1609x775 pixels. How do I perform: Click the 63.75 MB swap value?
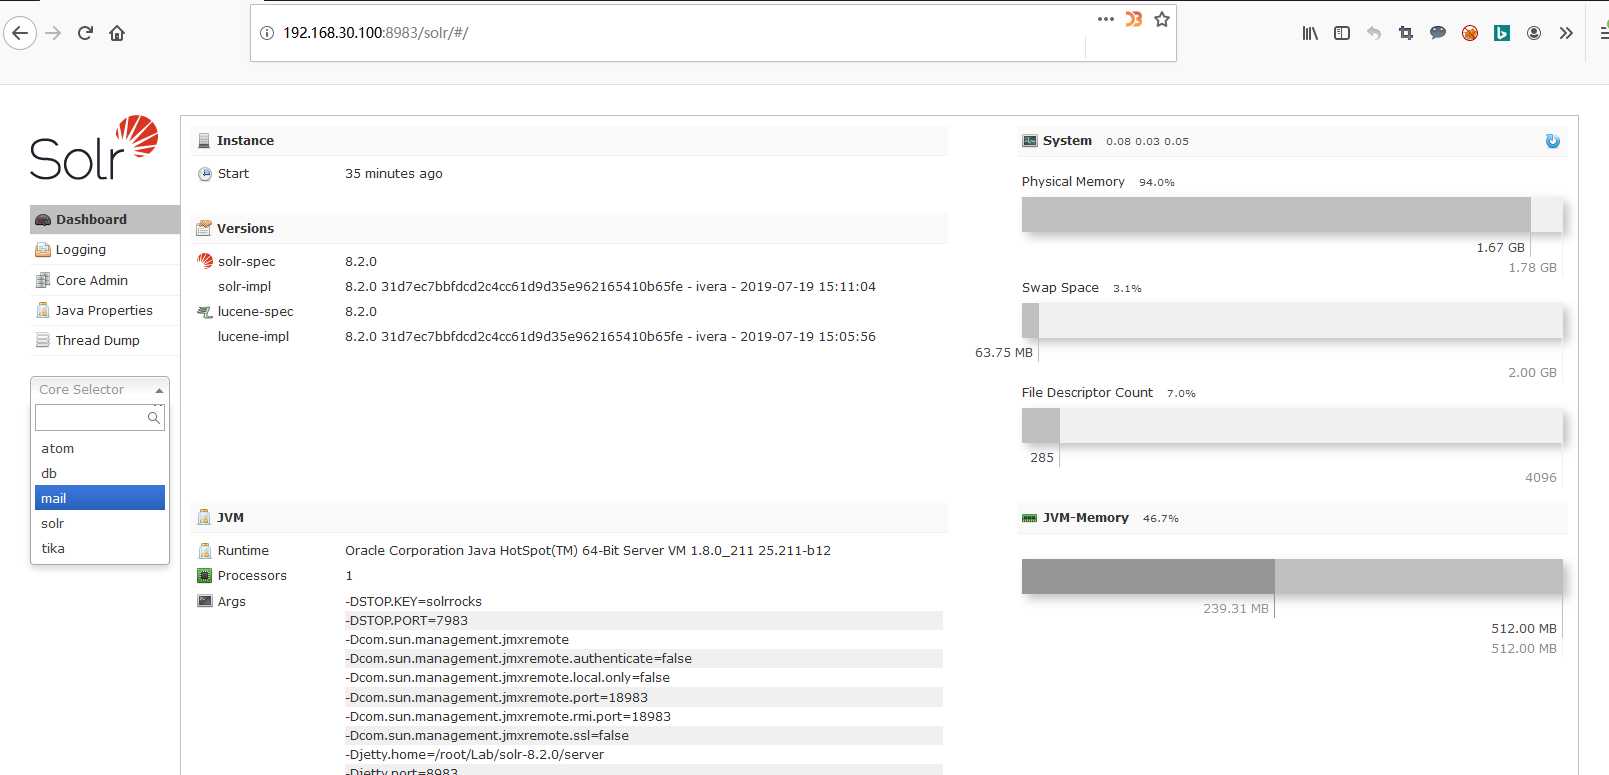click(x=1004, y=353)
